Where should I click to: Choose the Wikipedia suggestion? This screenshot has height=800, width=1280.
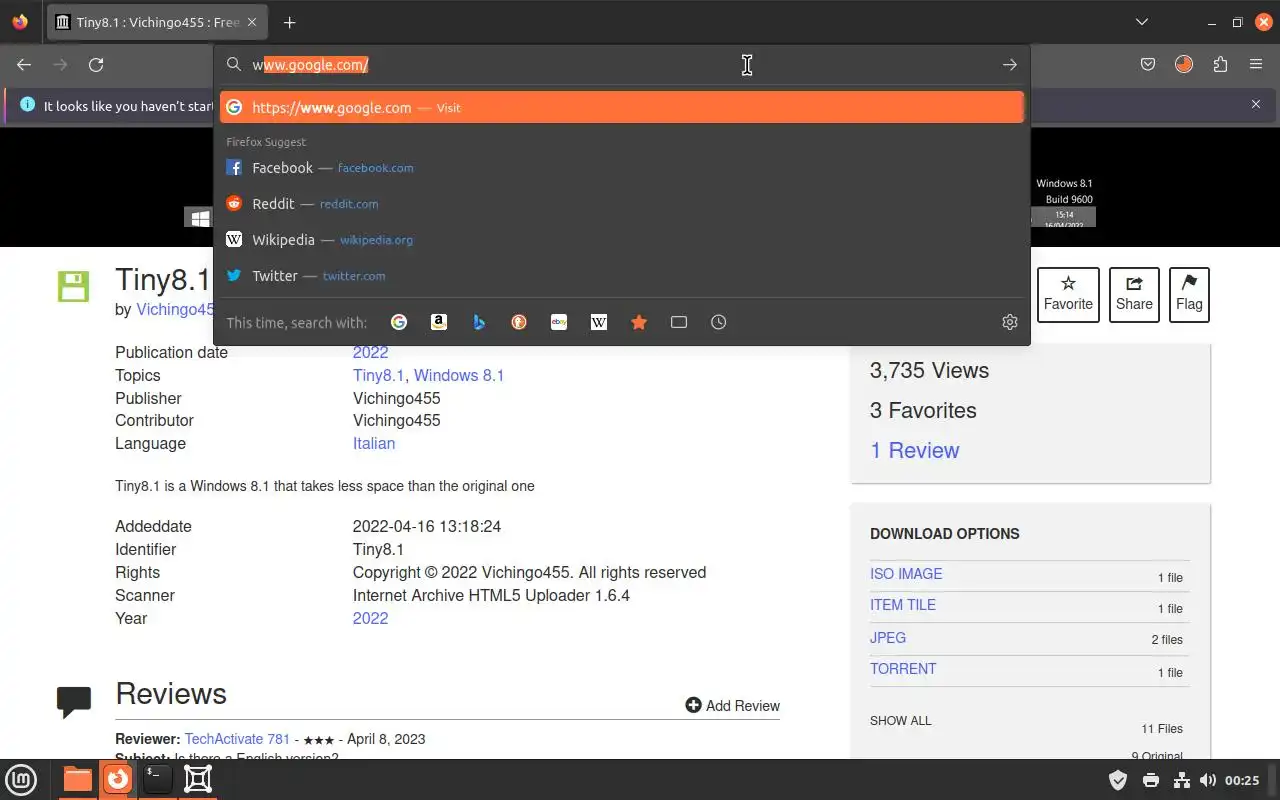(622, 240)
